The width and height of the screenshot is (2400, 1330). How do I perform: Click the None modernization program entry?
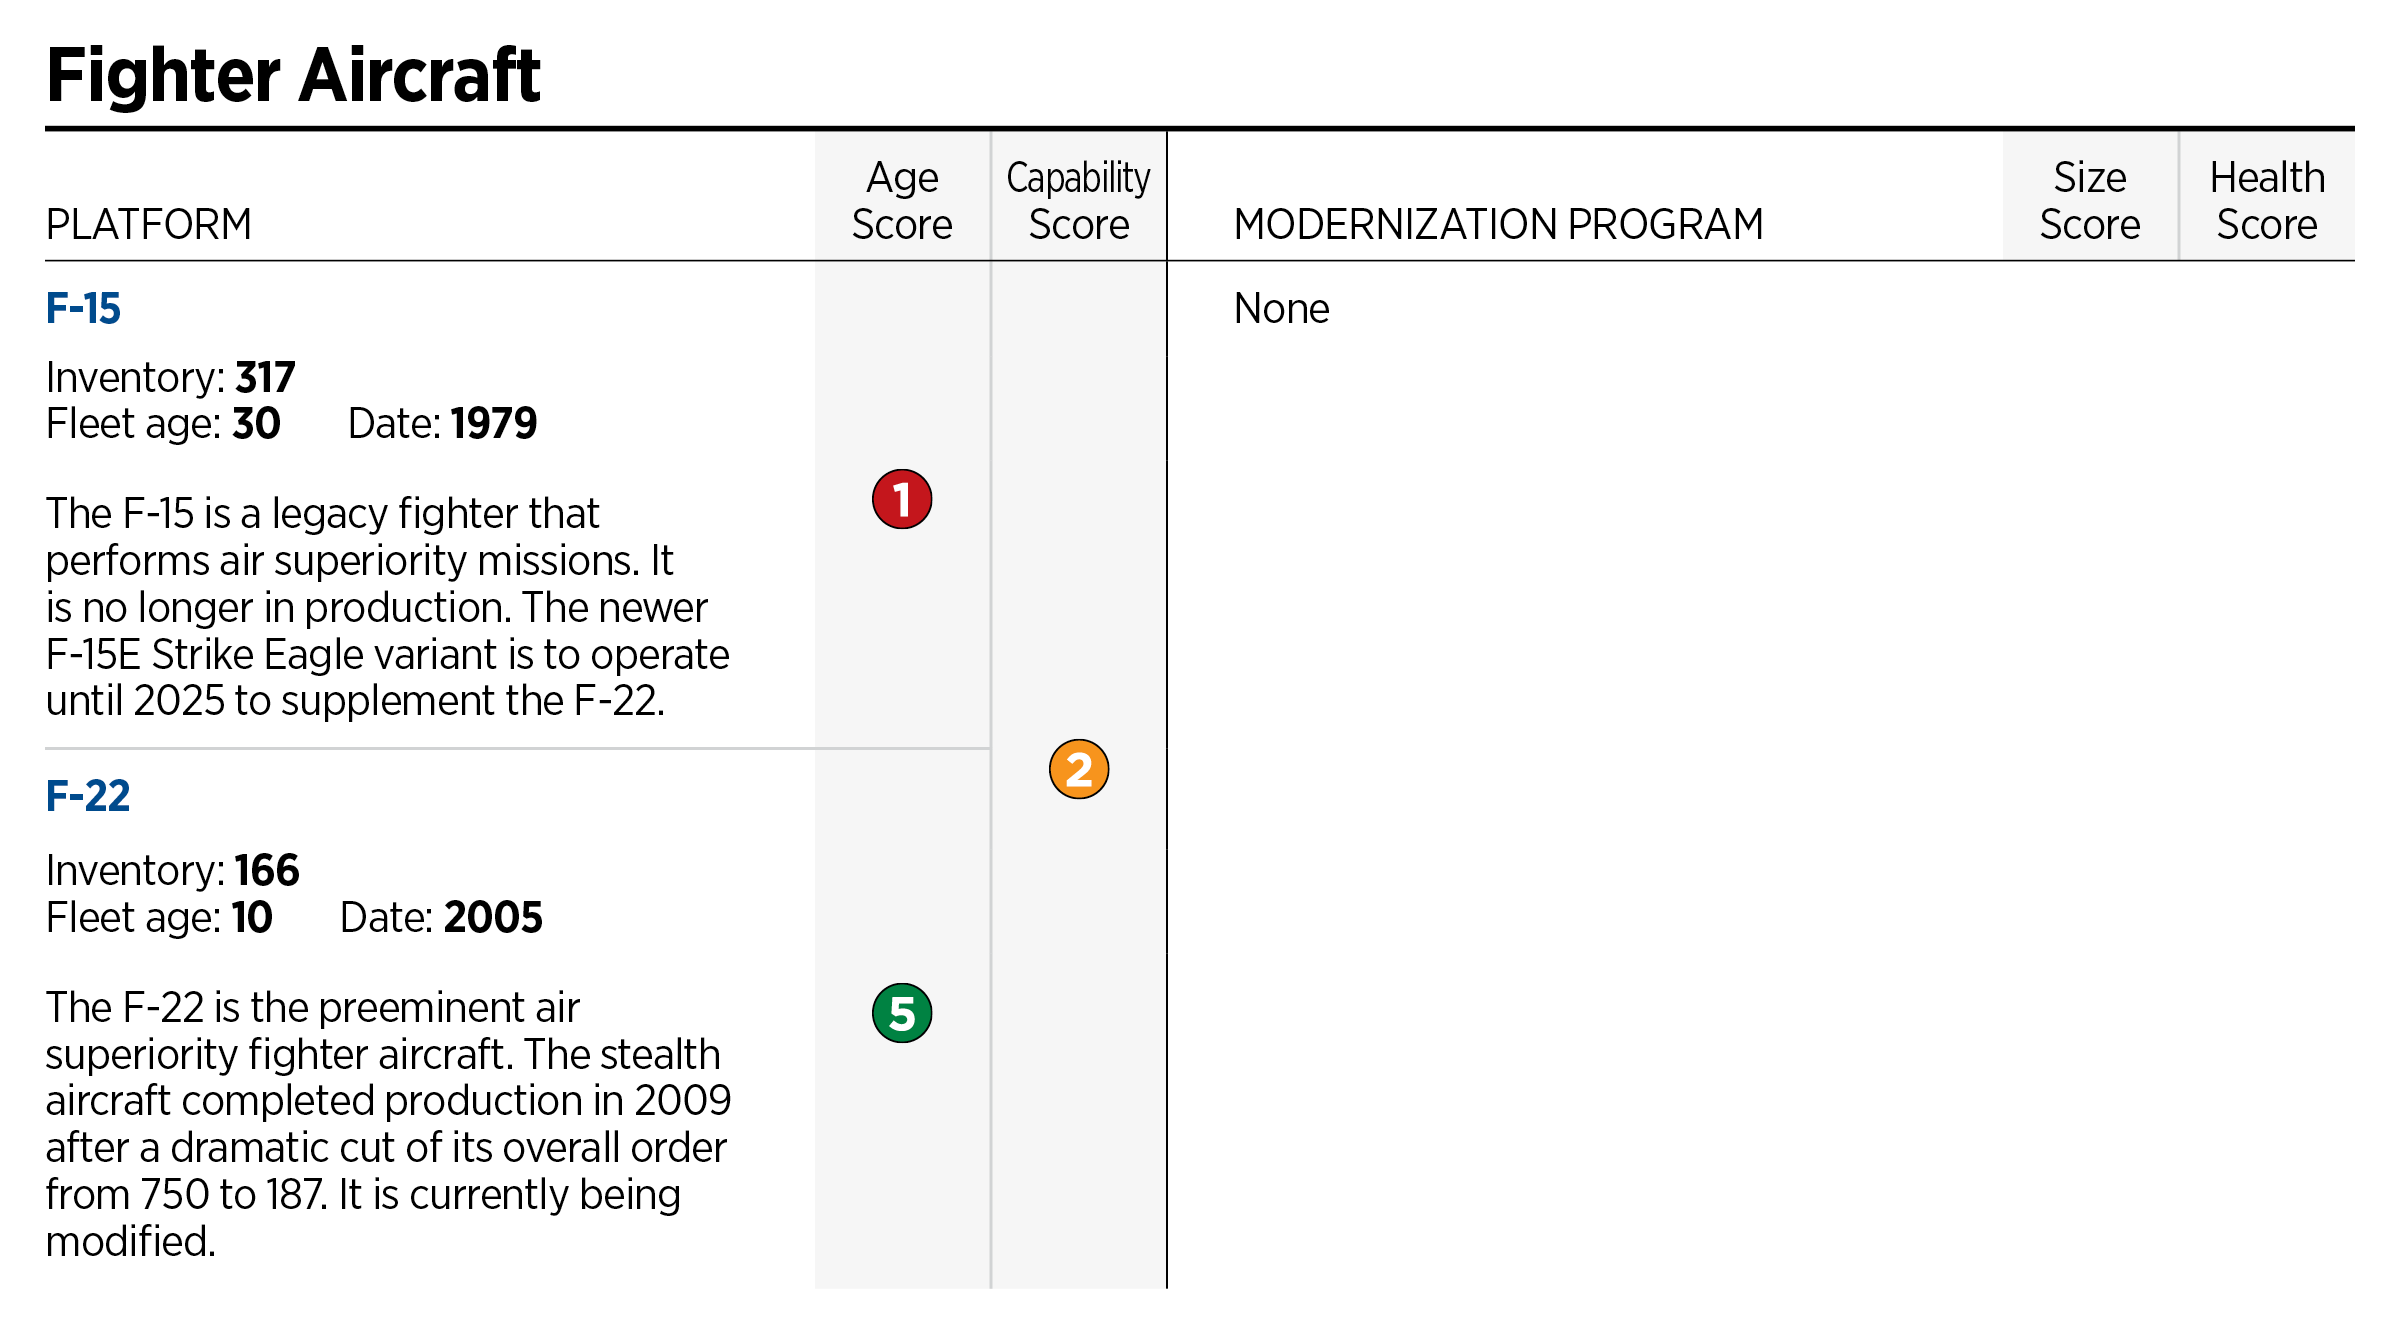[1281, 308]
